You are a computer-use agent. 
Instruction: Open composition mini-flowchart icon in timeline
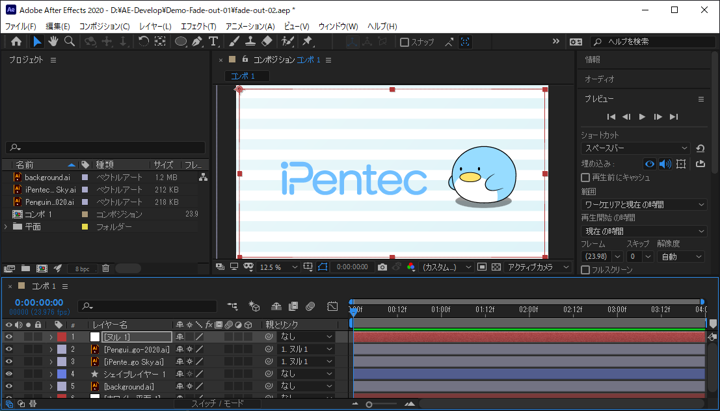(233, 306)
